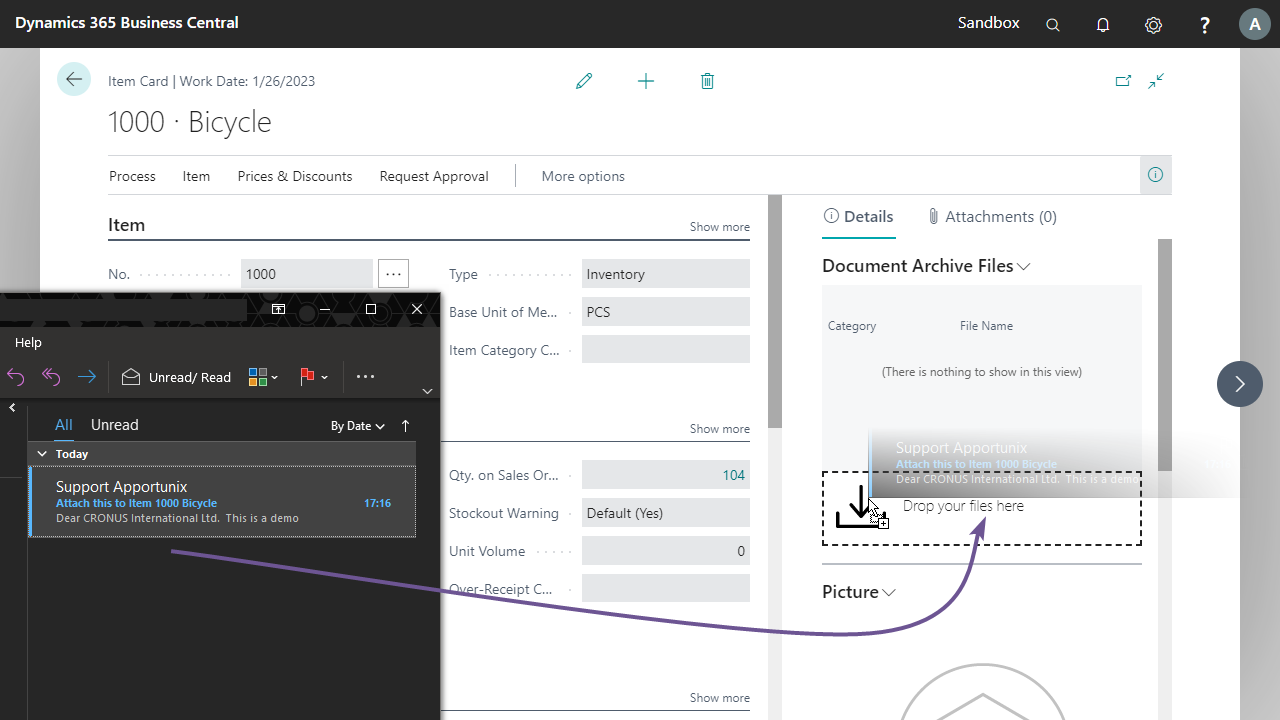Click the back arrow on Item Card
The width and height of the screenshot is (1280, 720).
click(74, 79)
